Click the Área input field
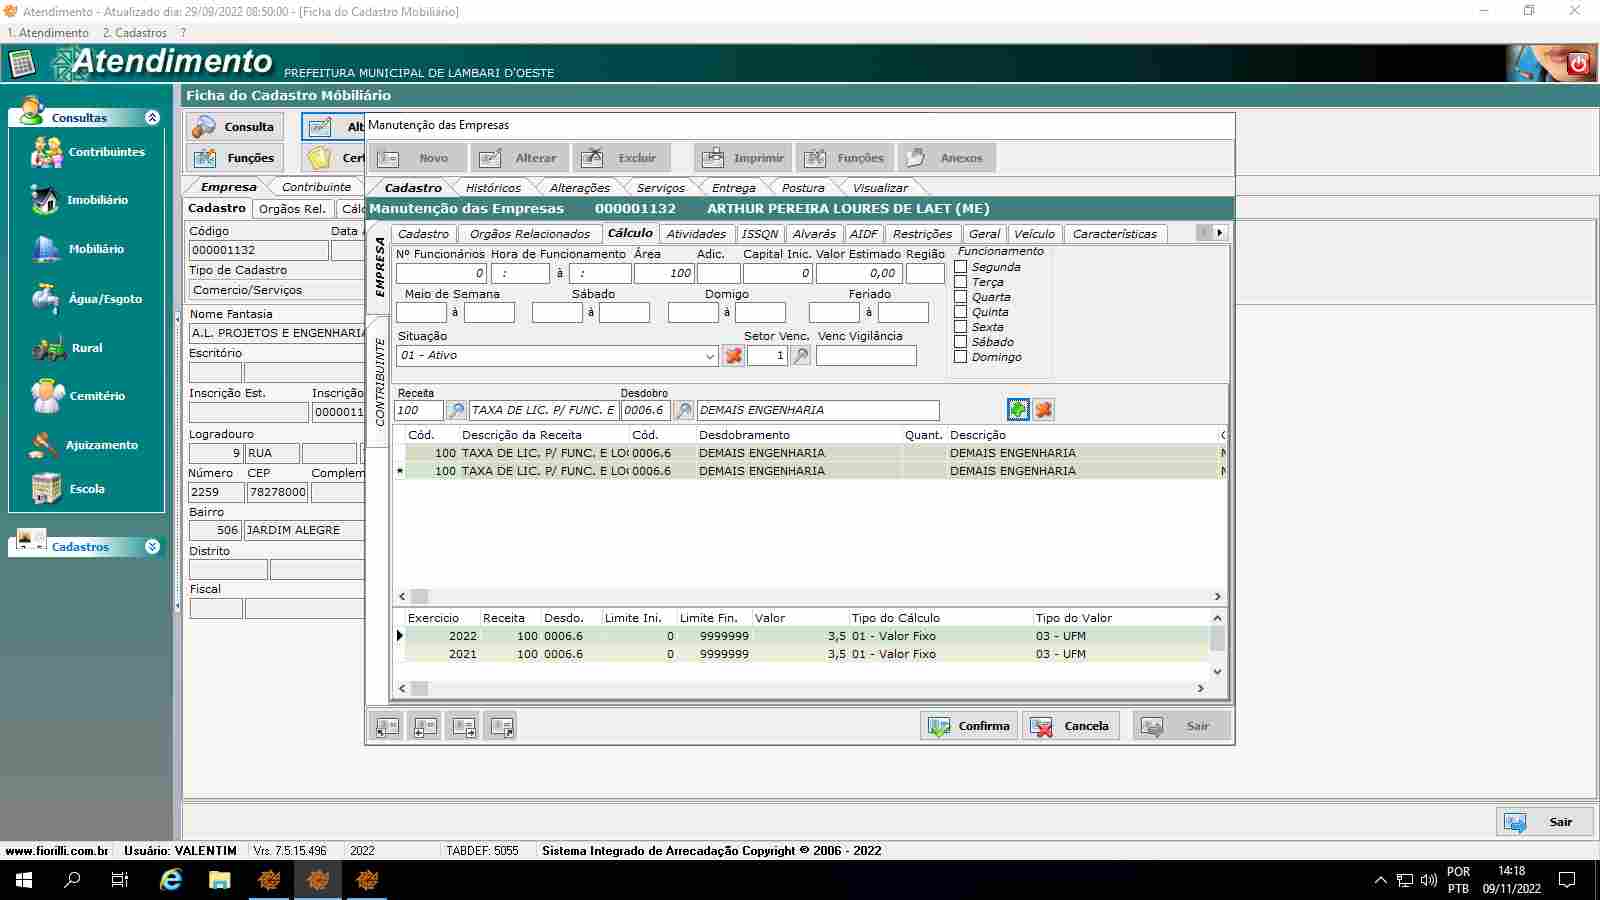 pos(663,273)
